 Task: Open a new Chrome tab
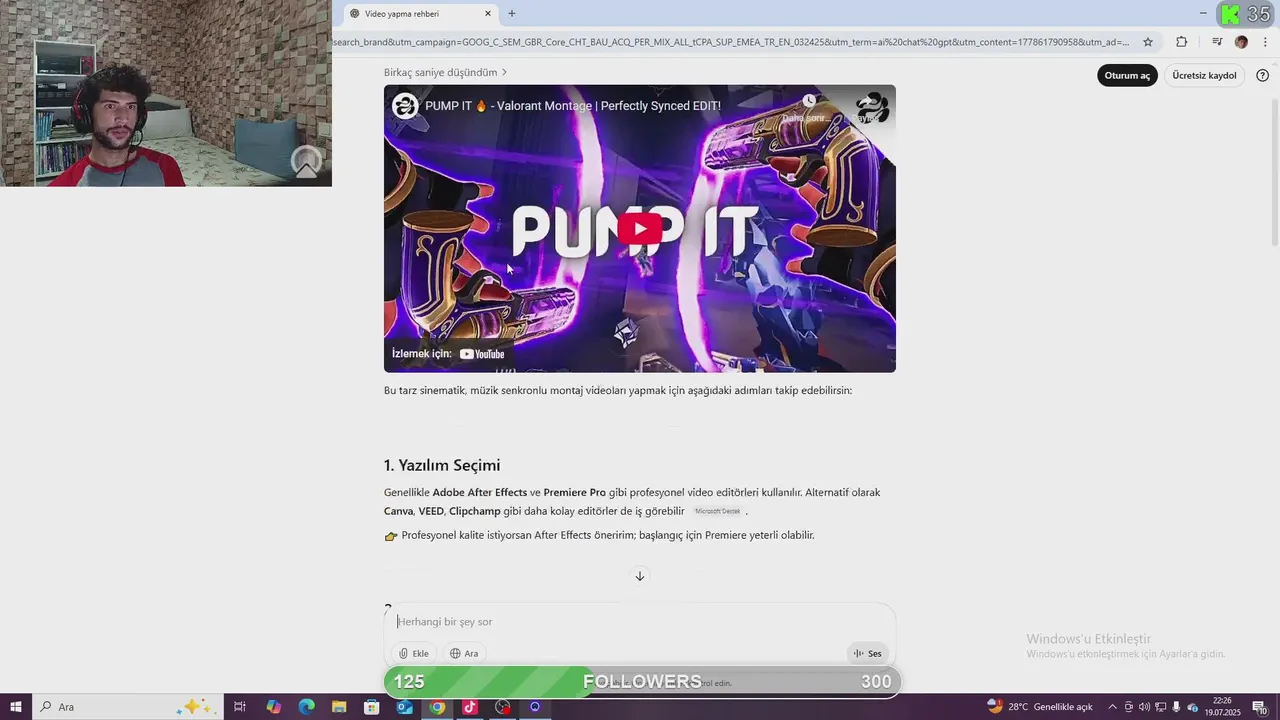click(x=512, y=14)
